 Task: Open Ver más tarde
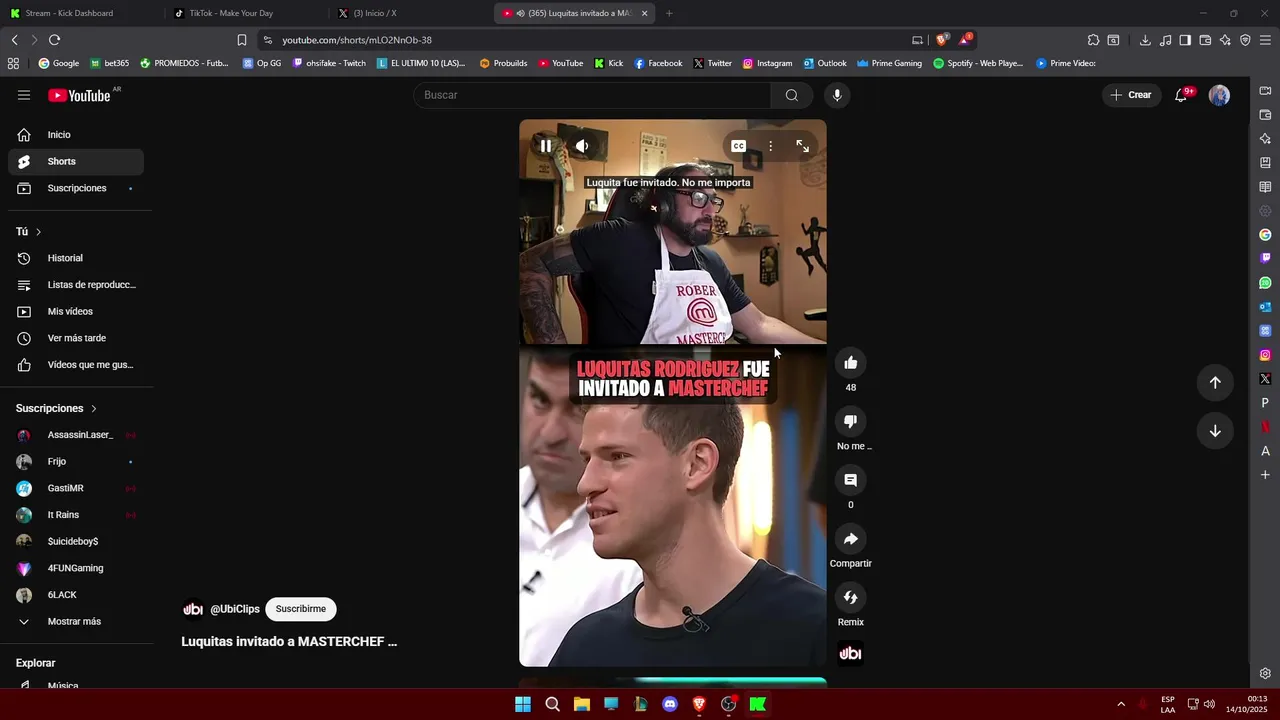coord(76,338)
